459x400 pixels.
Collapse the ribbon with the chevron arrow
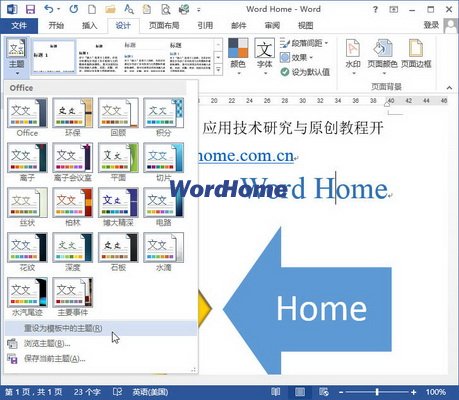[x=449, y=88]
